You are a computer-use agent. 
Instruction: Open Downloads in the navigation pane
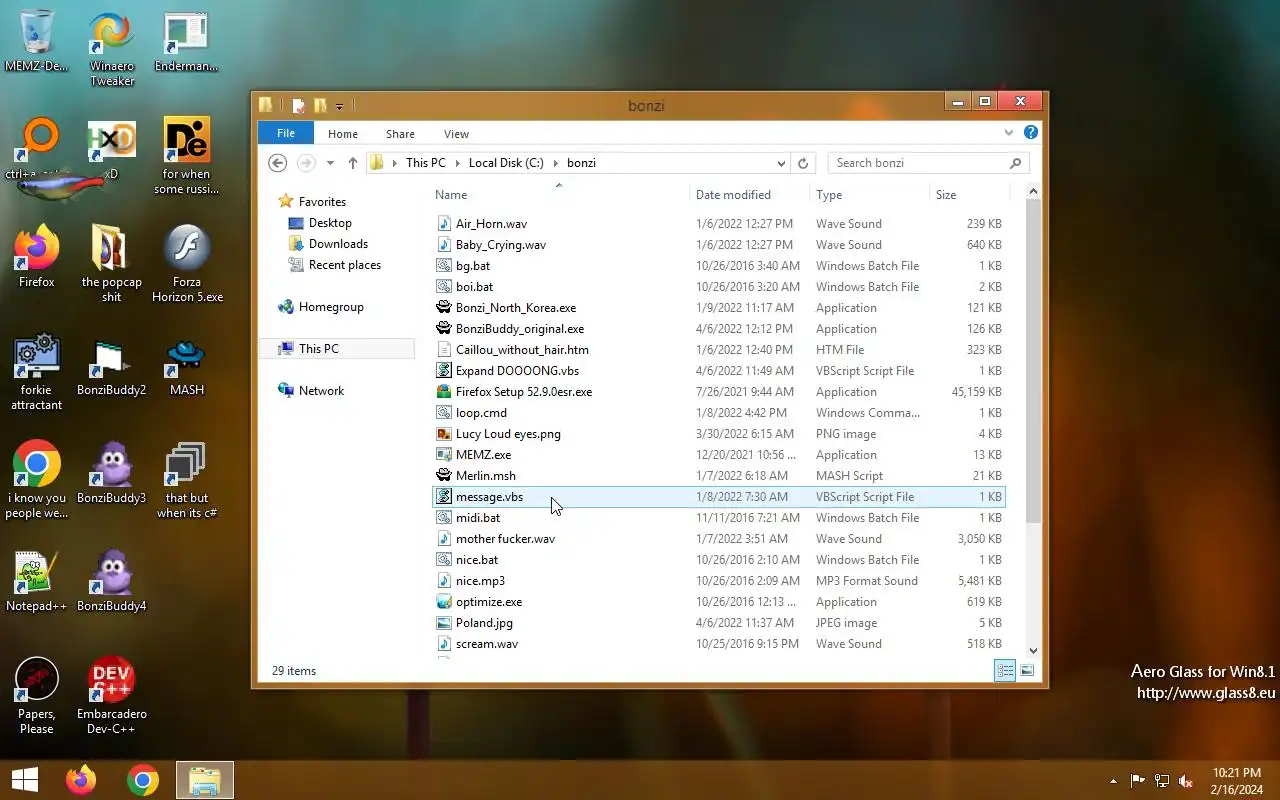(338, 244)
